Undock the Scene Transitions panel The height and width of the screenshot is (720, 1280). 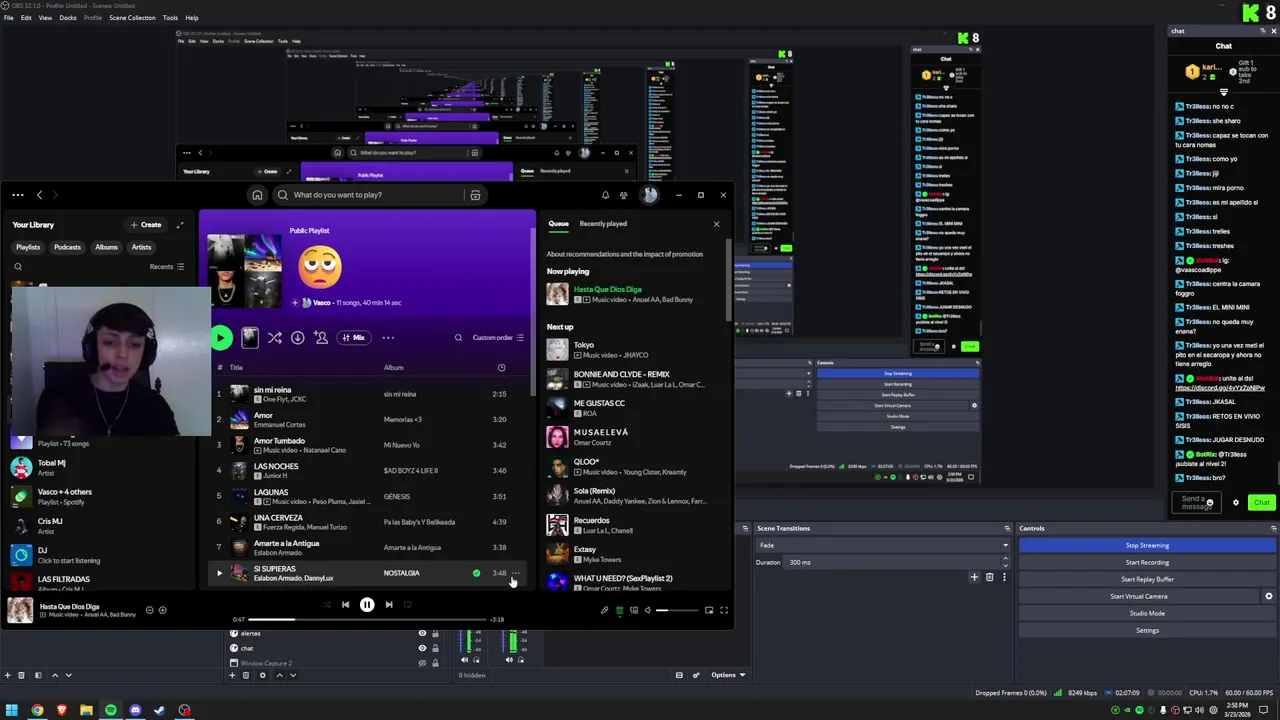pos(1007,528)
